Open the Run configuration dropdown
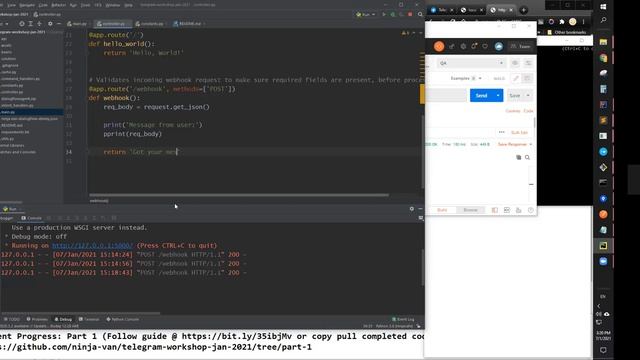 [365, 14]
